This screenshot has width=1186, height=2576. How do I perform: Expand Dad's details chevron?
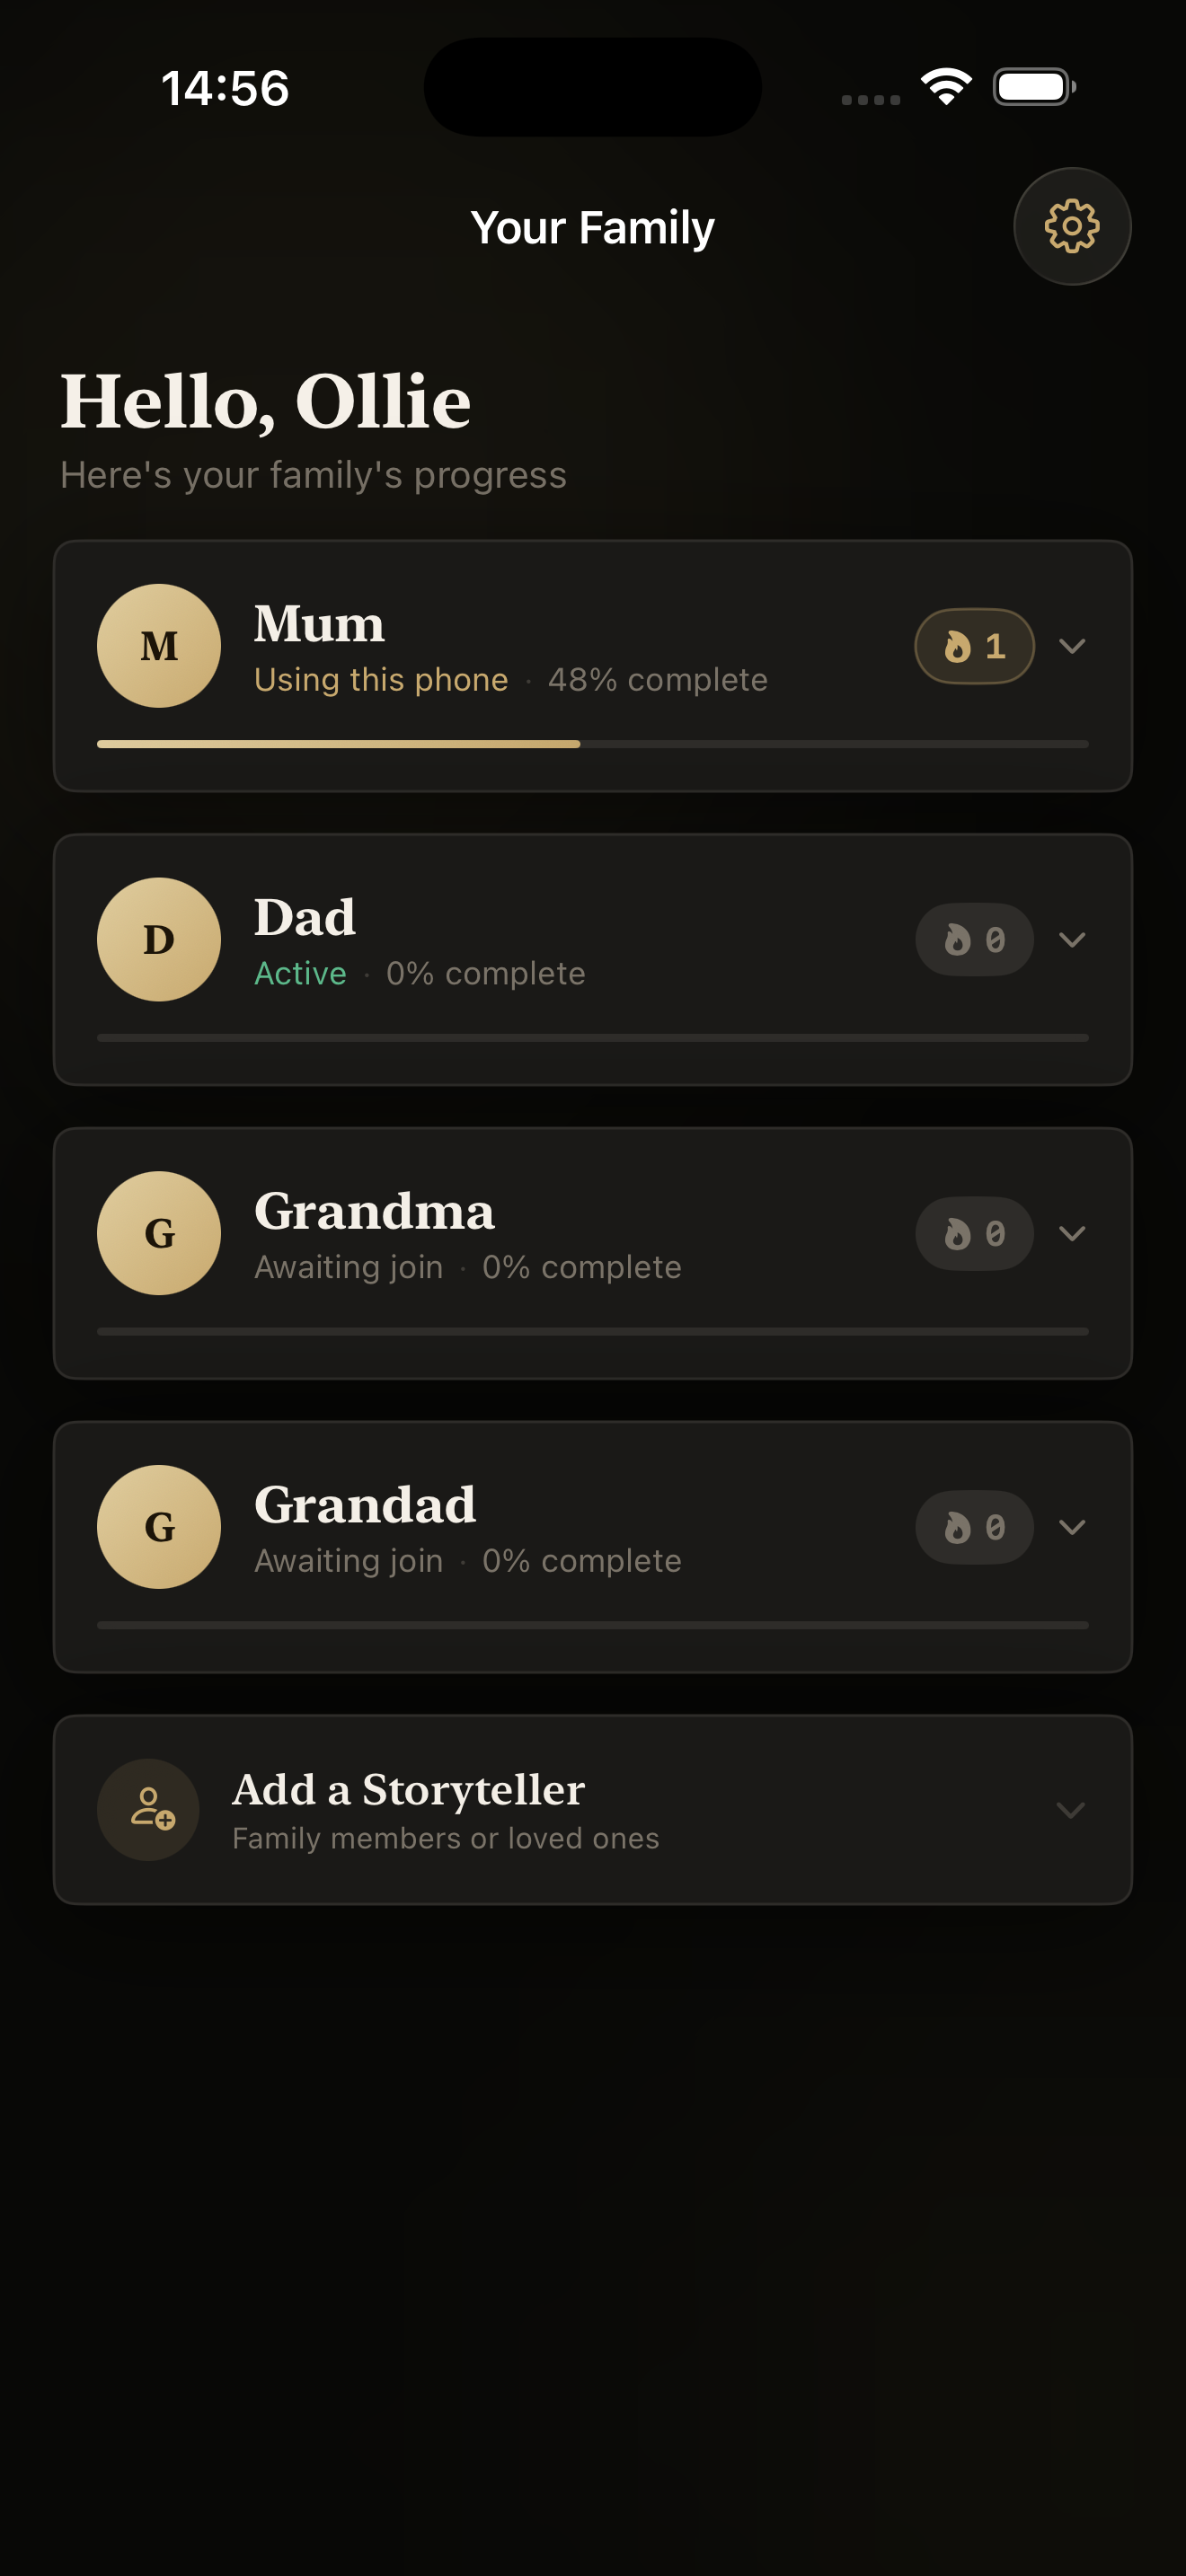pyautogui.click(x=1074, y=940)
